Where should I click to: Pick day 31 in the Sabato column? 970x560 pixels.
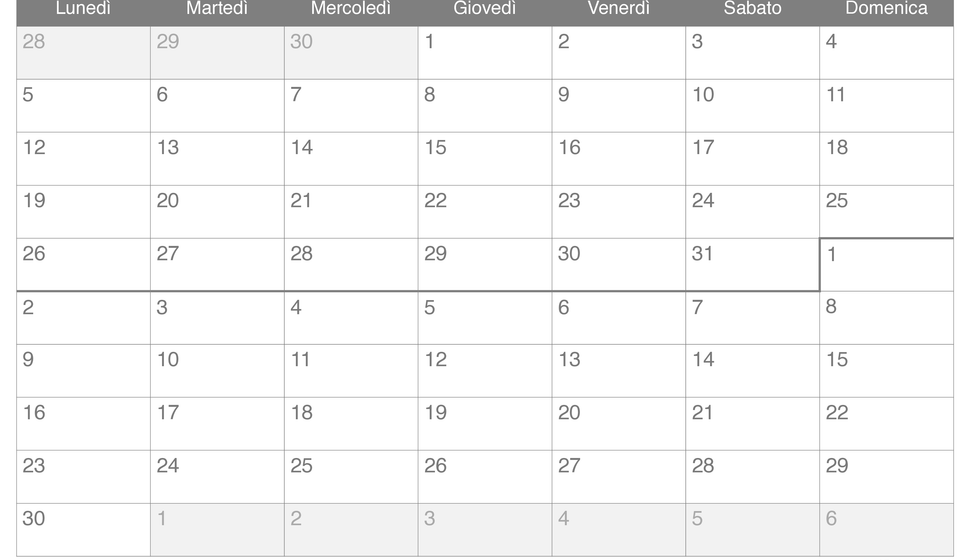[x=753, y=264]
